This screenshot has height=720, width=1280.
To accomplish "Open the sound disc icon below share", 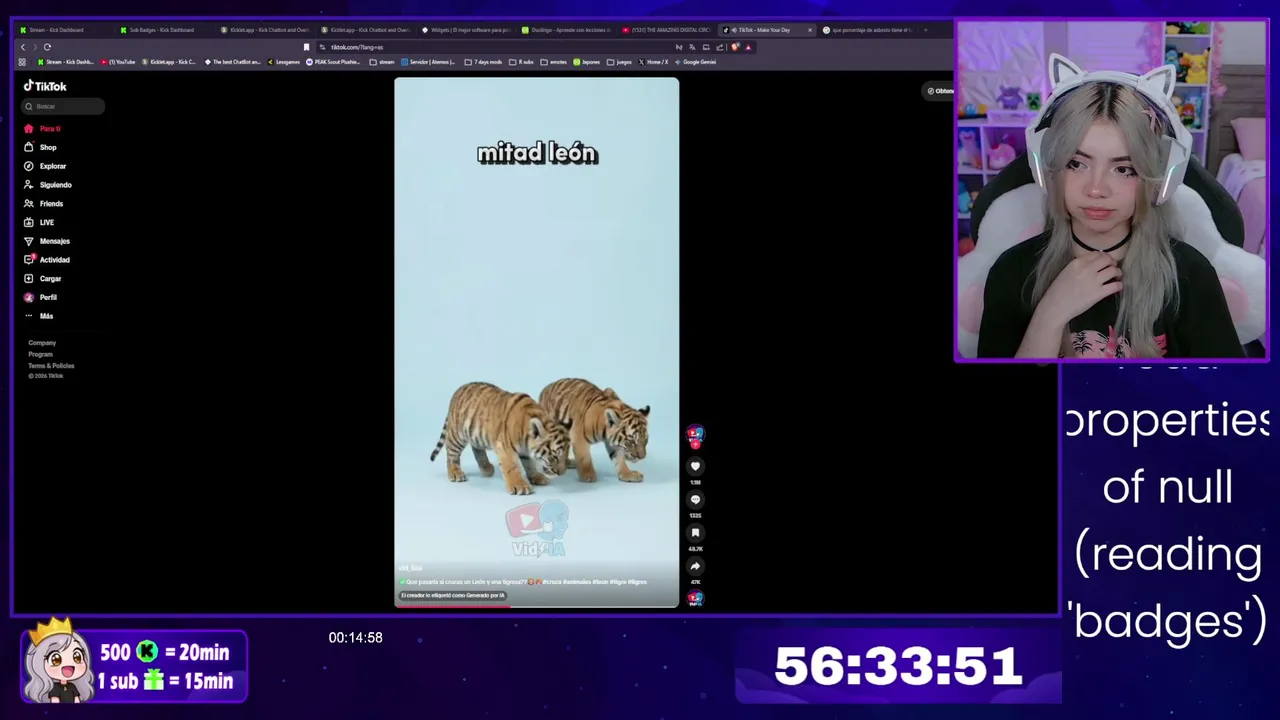I will tap(695, 598).
